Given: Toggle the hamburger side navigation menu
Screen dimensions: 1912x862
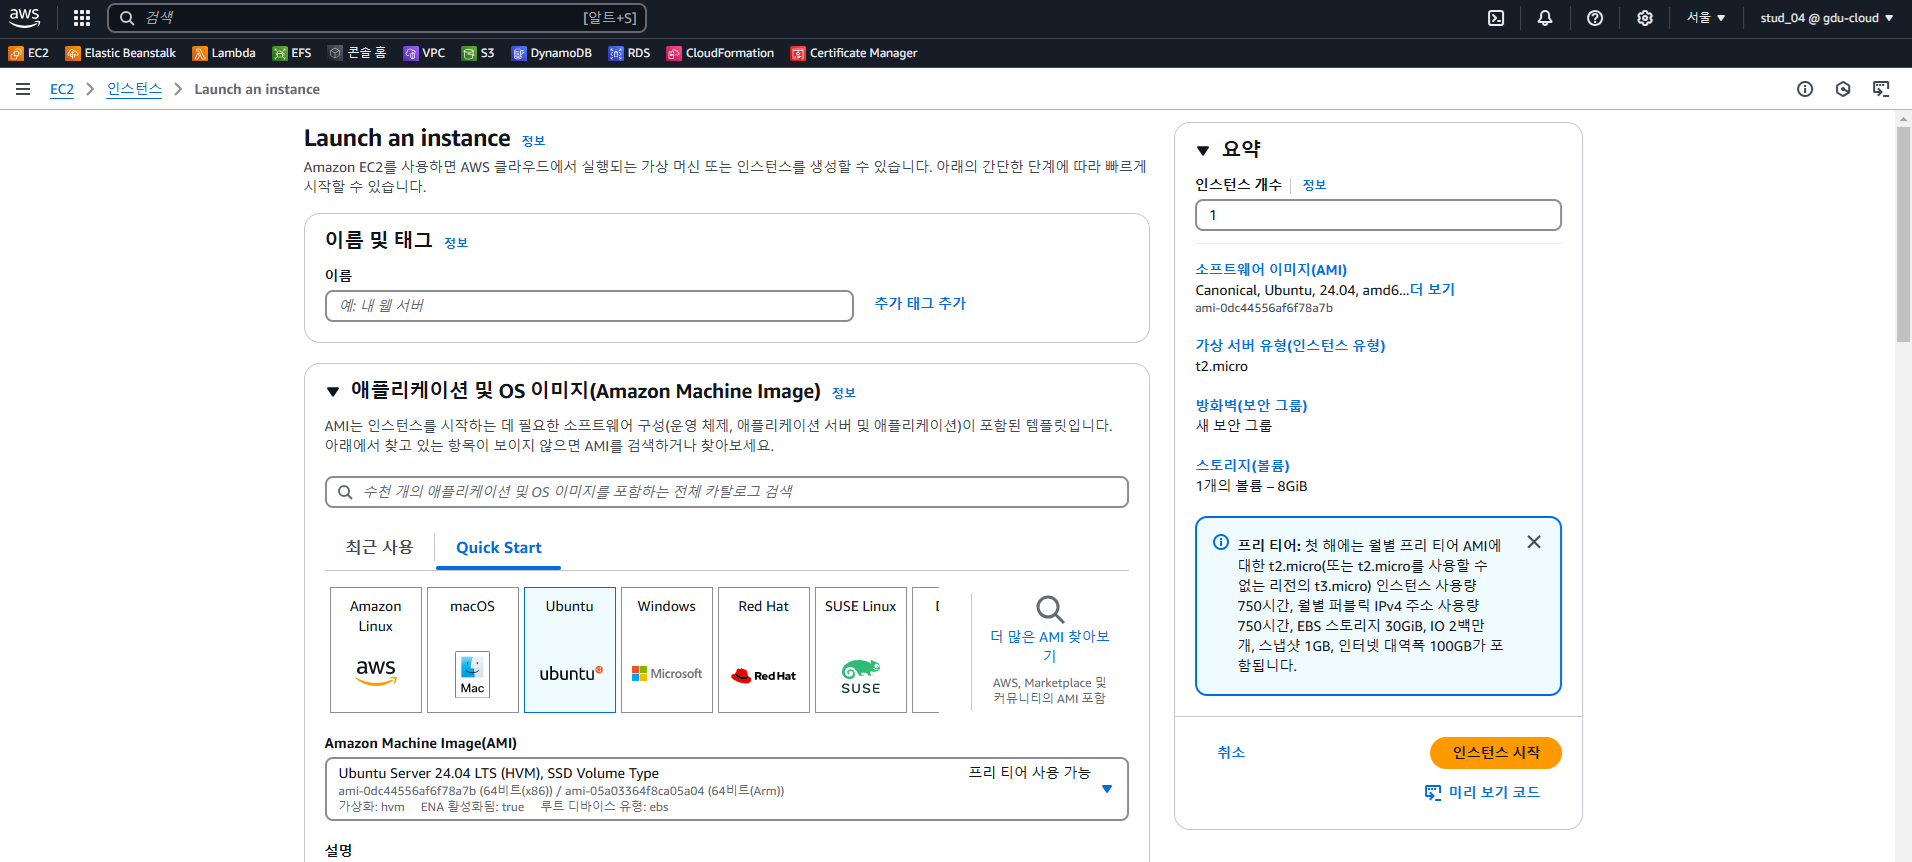Looking at the screenshot, I should pyautogui.click(x=23, y=89).
